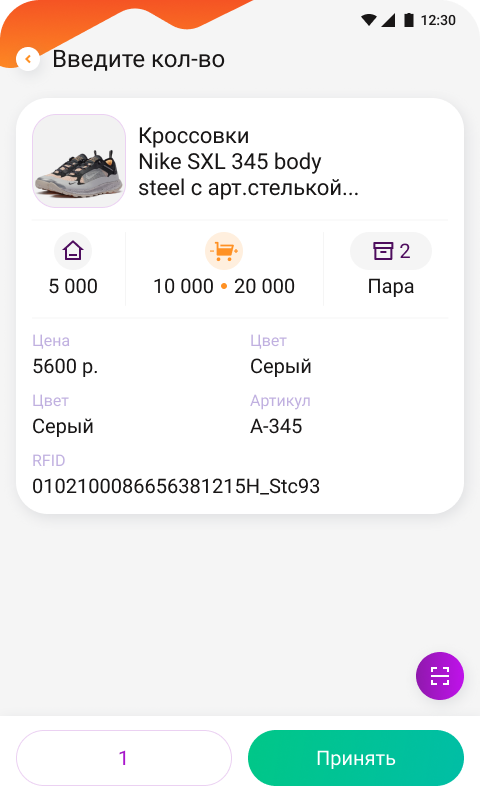Tap the 5 000 stock count
Image resolution: width=480 pixels, height=800 pixels.
(73, 286)
